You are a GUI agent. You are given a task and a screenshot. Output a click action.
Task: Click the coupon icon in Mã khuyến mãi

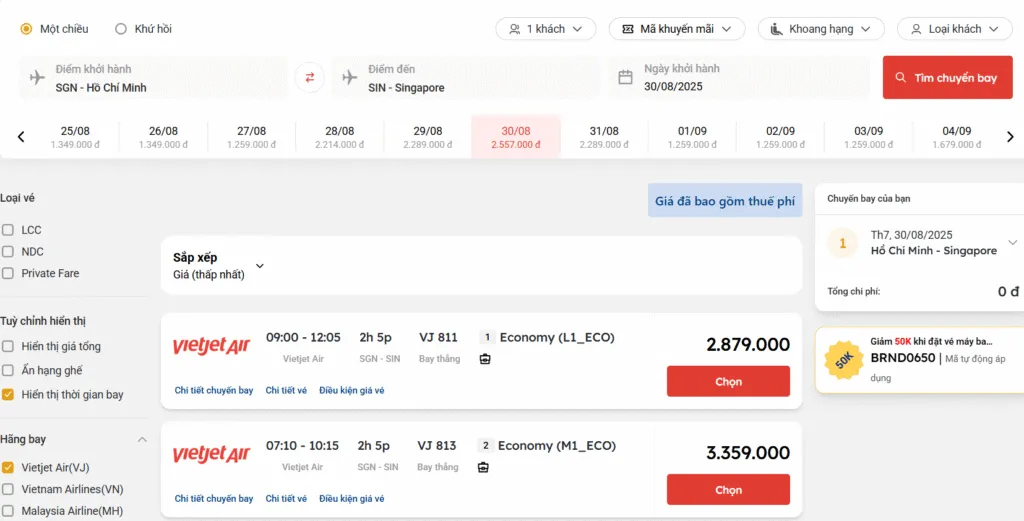click(628, 29)
